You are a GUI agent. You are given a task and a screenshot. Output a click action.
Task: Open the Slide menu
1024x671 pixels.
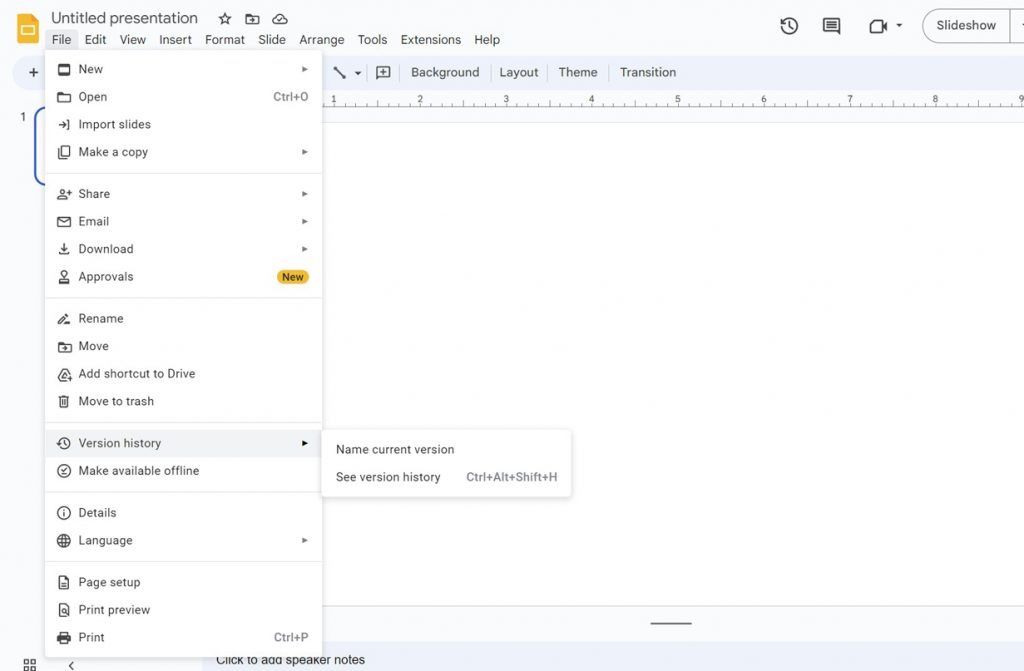(x=272, y=40)
